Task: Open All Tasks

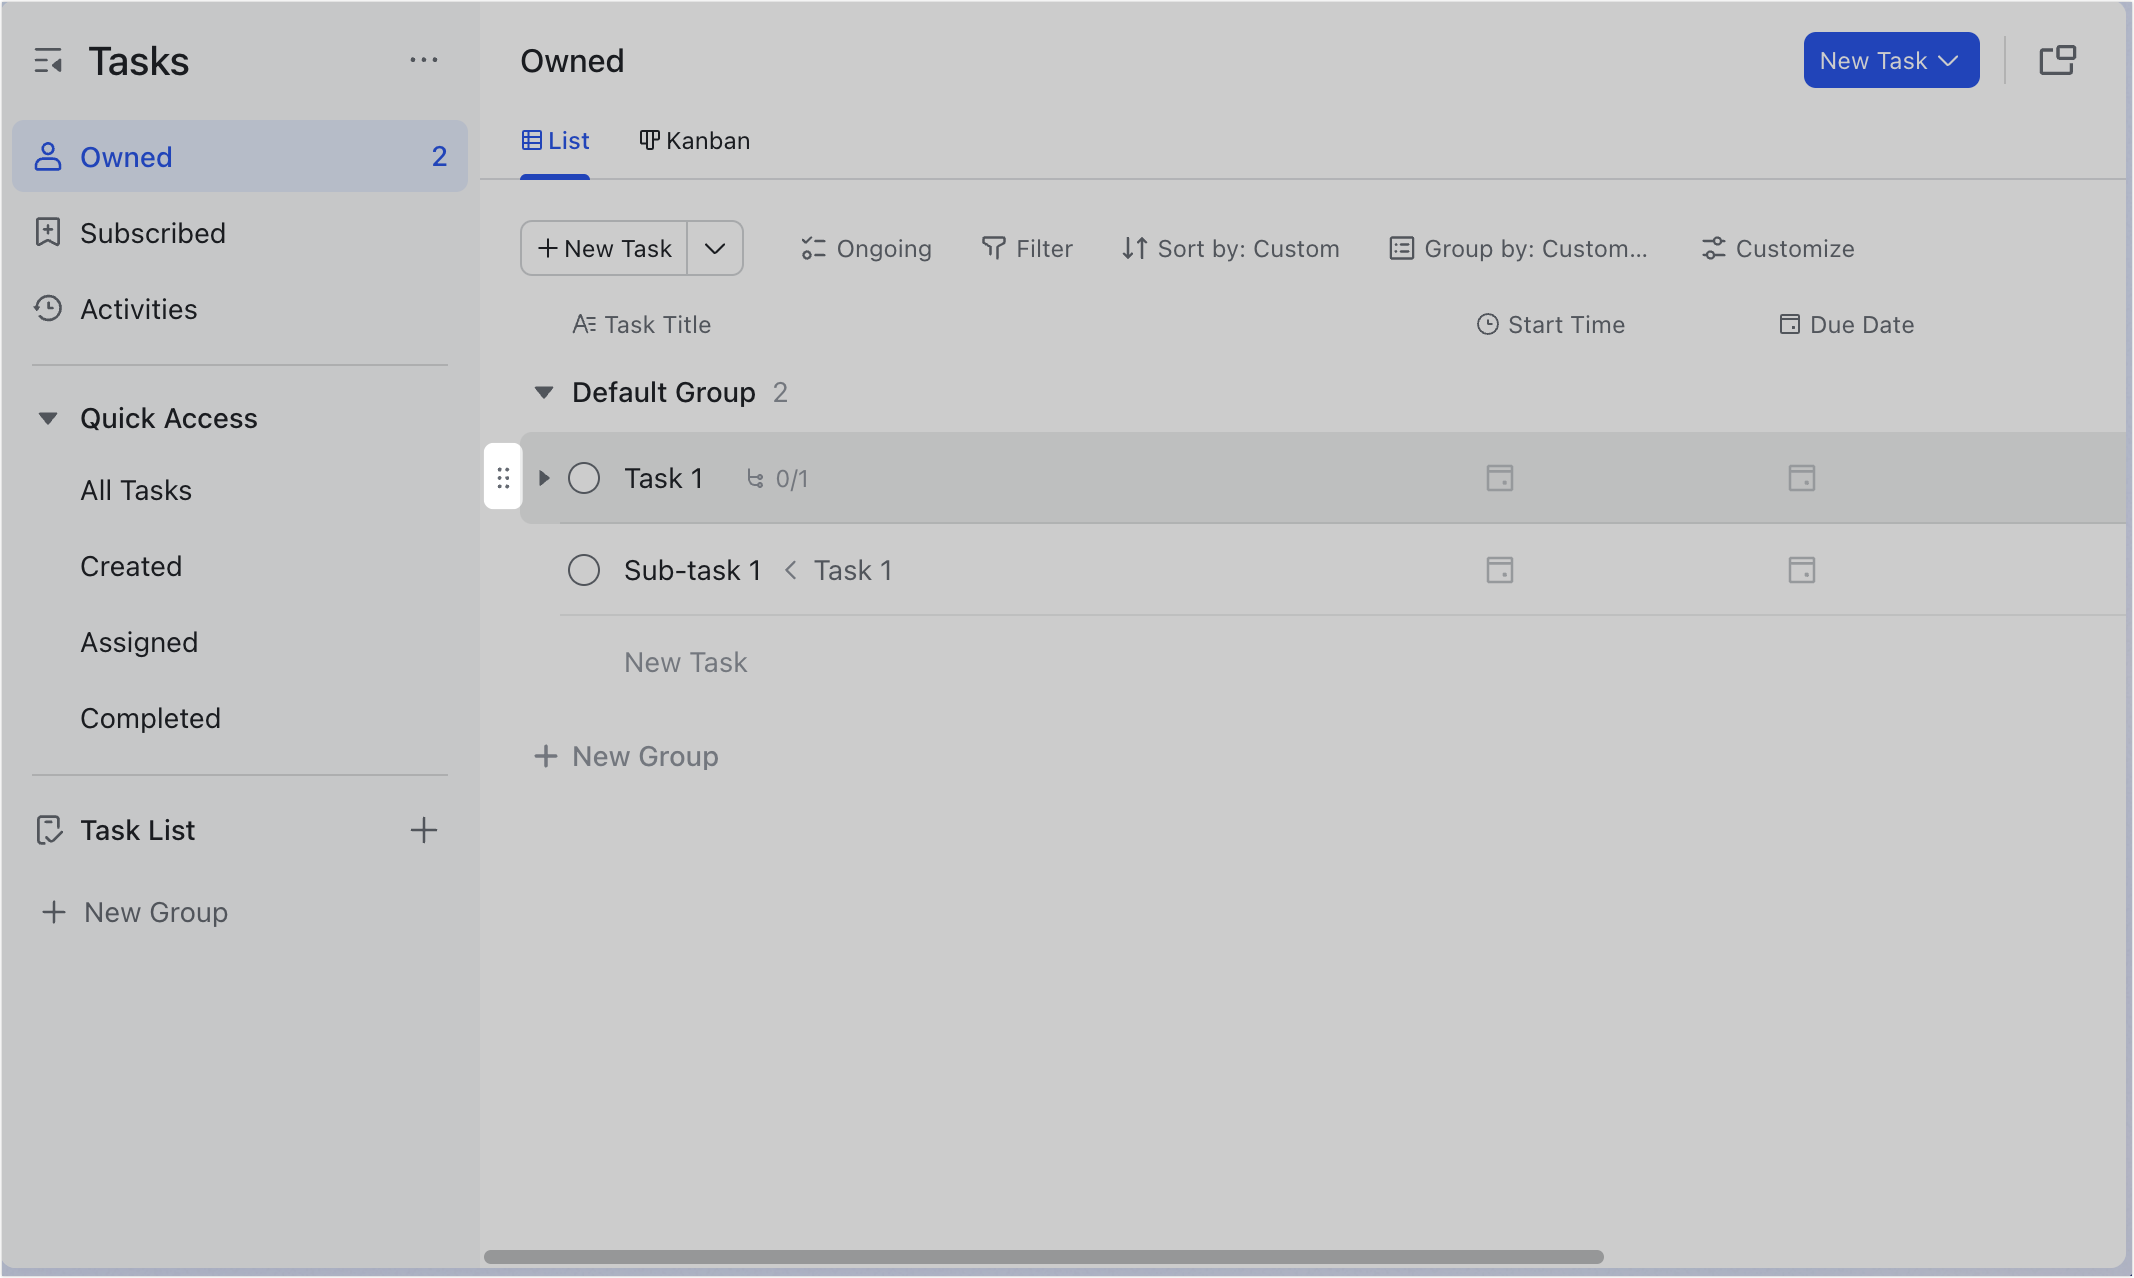Action: tap(136, 490)
